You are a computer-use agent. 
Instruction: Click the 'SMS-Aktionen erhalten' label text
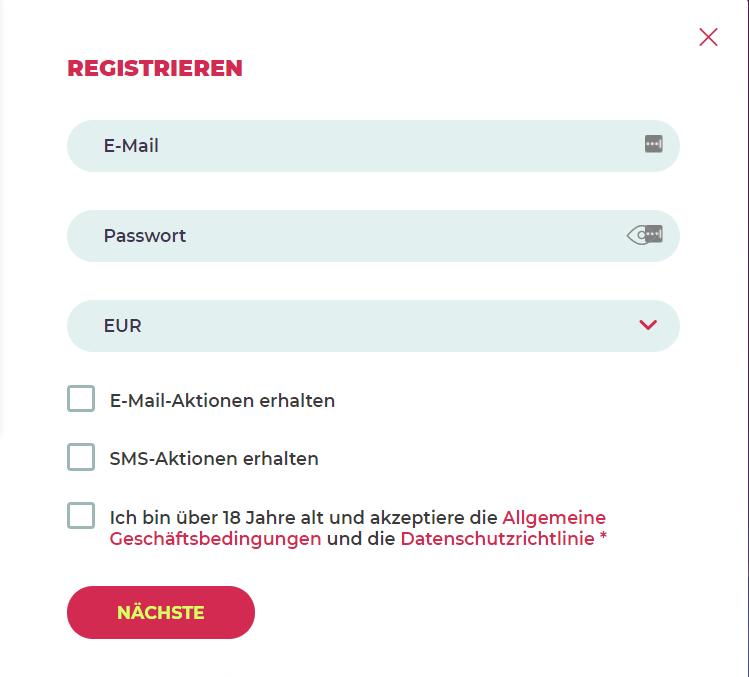coord(214,460)
